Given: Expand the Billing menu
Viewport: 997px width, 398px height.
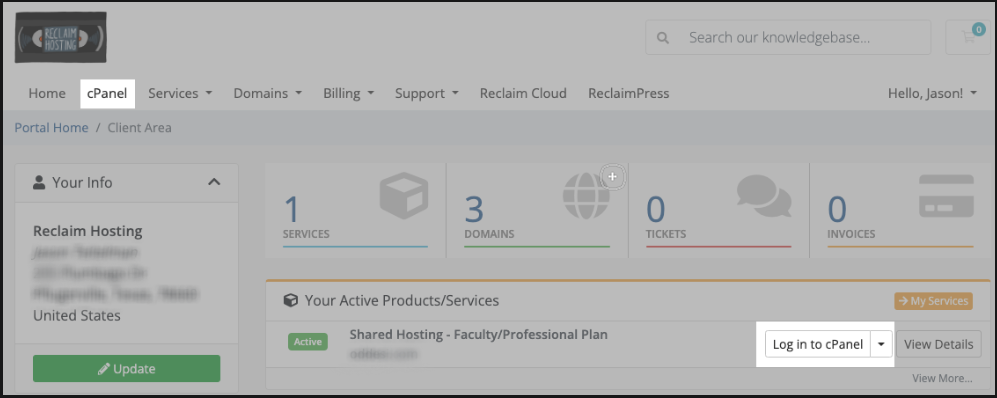Looking at the screenshot, I should point(348,93).
